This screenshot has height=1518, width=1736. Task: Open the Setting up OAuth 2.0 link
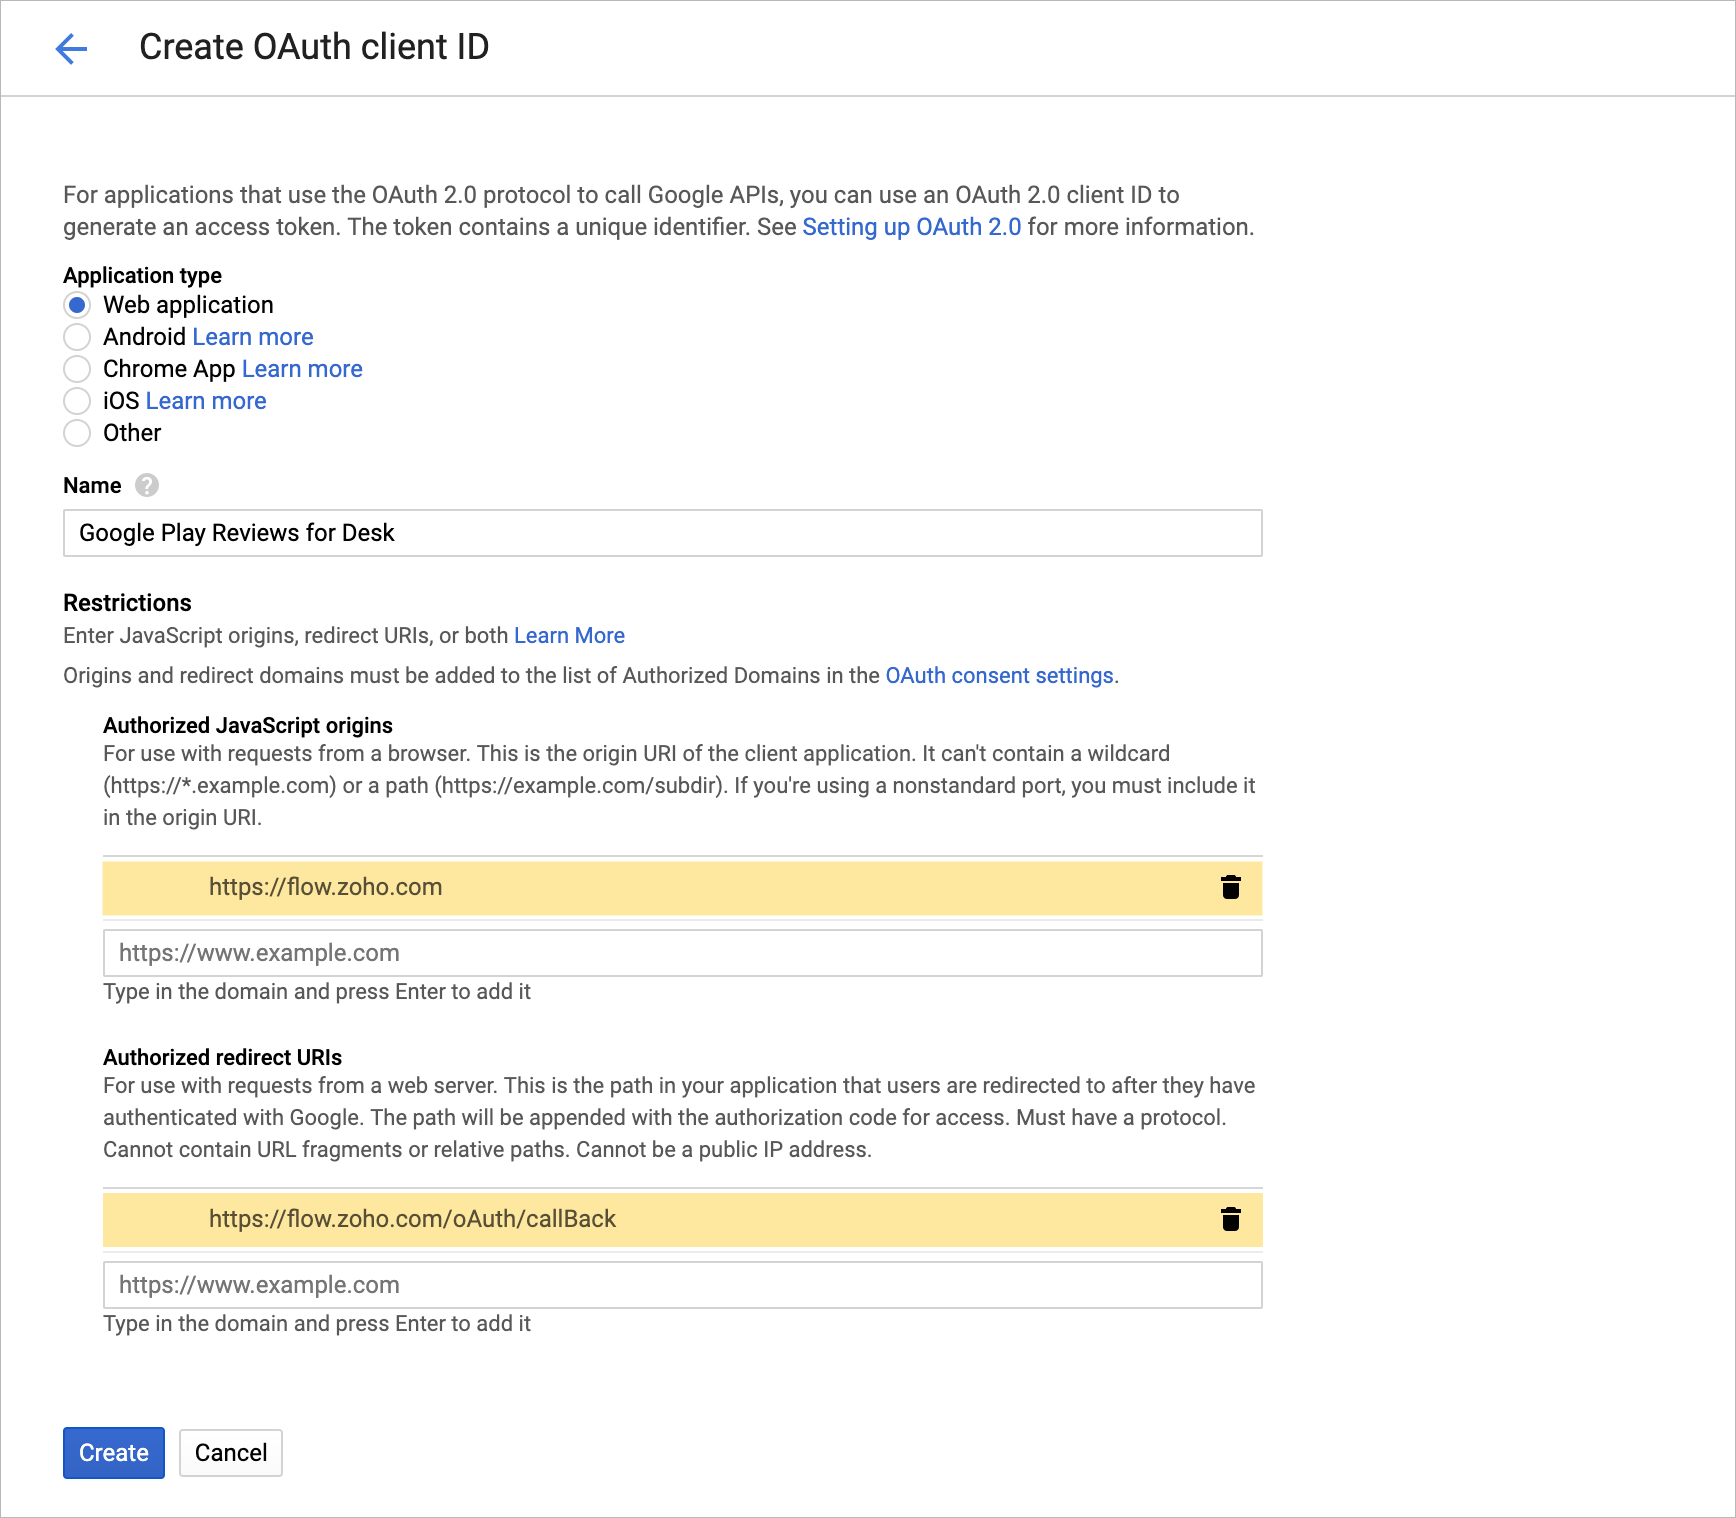point(911,227)
